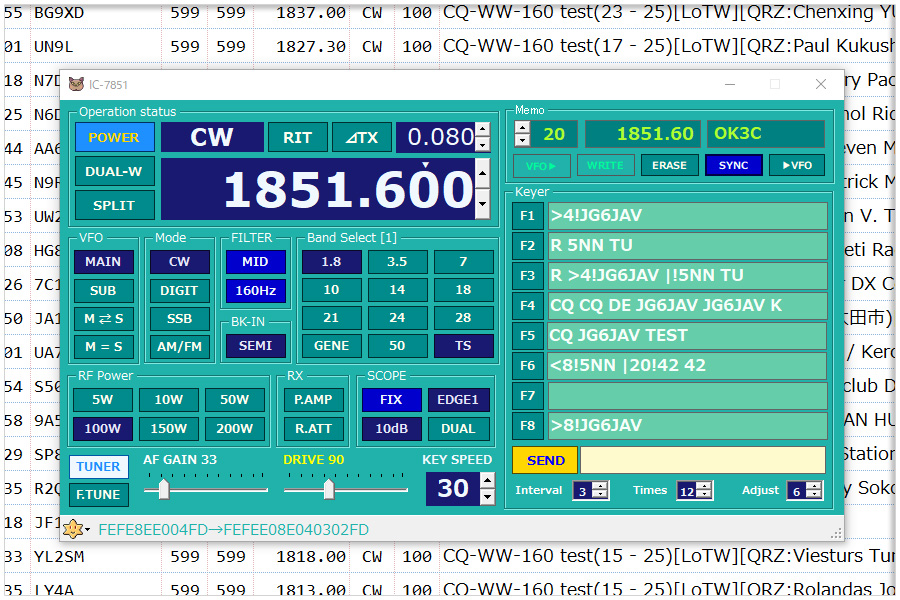The width and height of the screenshot is (900, 600).
Task: Increase the KEY SPEED stepper value
Action: pyautogui.click(x=487, y=480)
